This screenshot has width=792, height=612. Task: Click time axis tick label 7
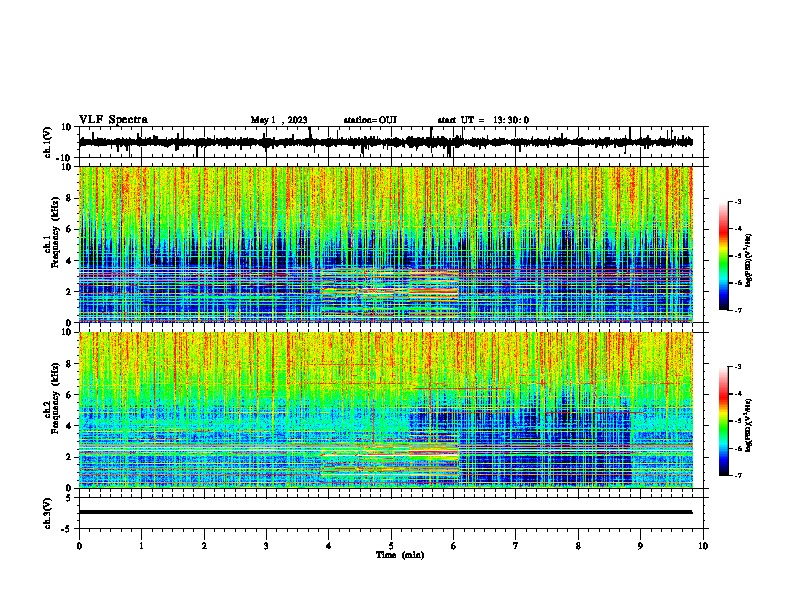click(516, 546)
